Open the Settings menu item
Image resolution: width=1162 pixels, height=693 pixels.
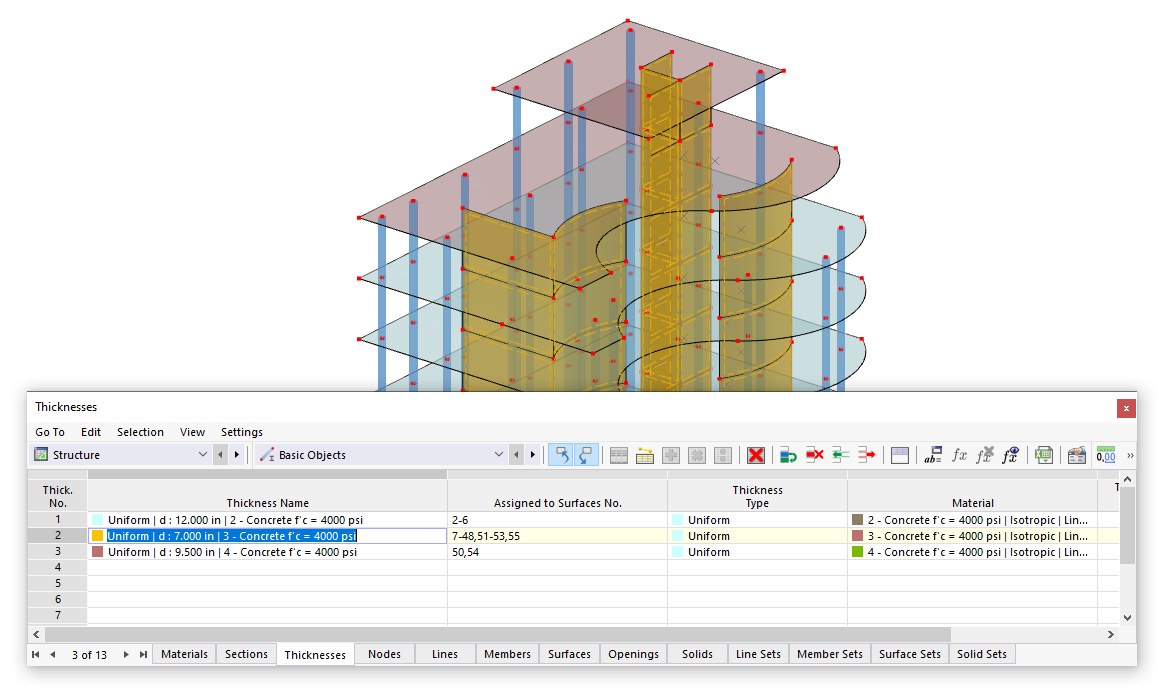coord(241,431)
